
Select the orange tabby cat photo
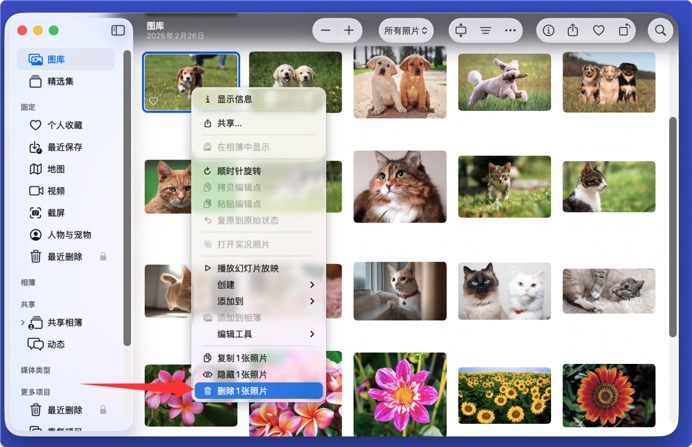(168, 187)
